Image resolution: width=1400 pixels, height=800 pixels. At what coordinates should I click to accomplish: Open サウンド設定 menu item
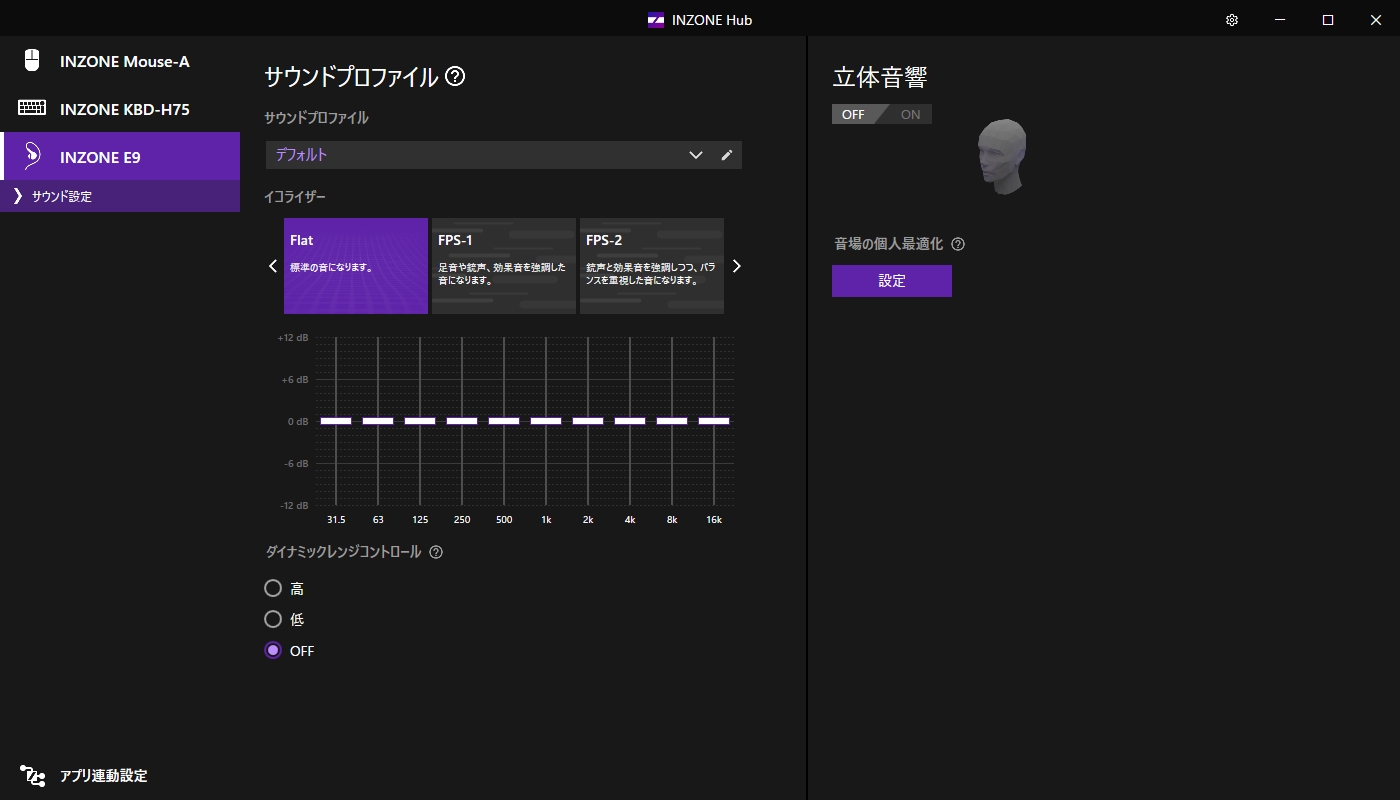[120, 196]
